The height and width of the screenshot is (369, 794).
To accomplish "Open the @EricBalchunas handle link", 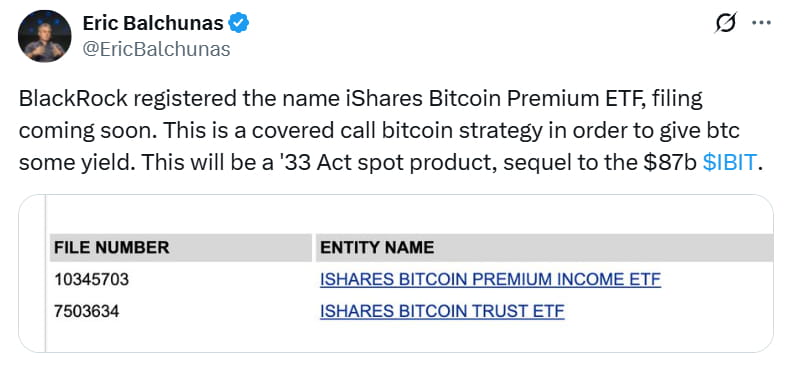I will [156, 49].
